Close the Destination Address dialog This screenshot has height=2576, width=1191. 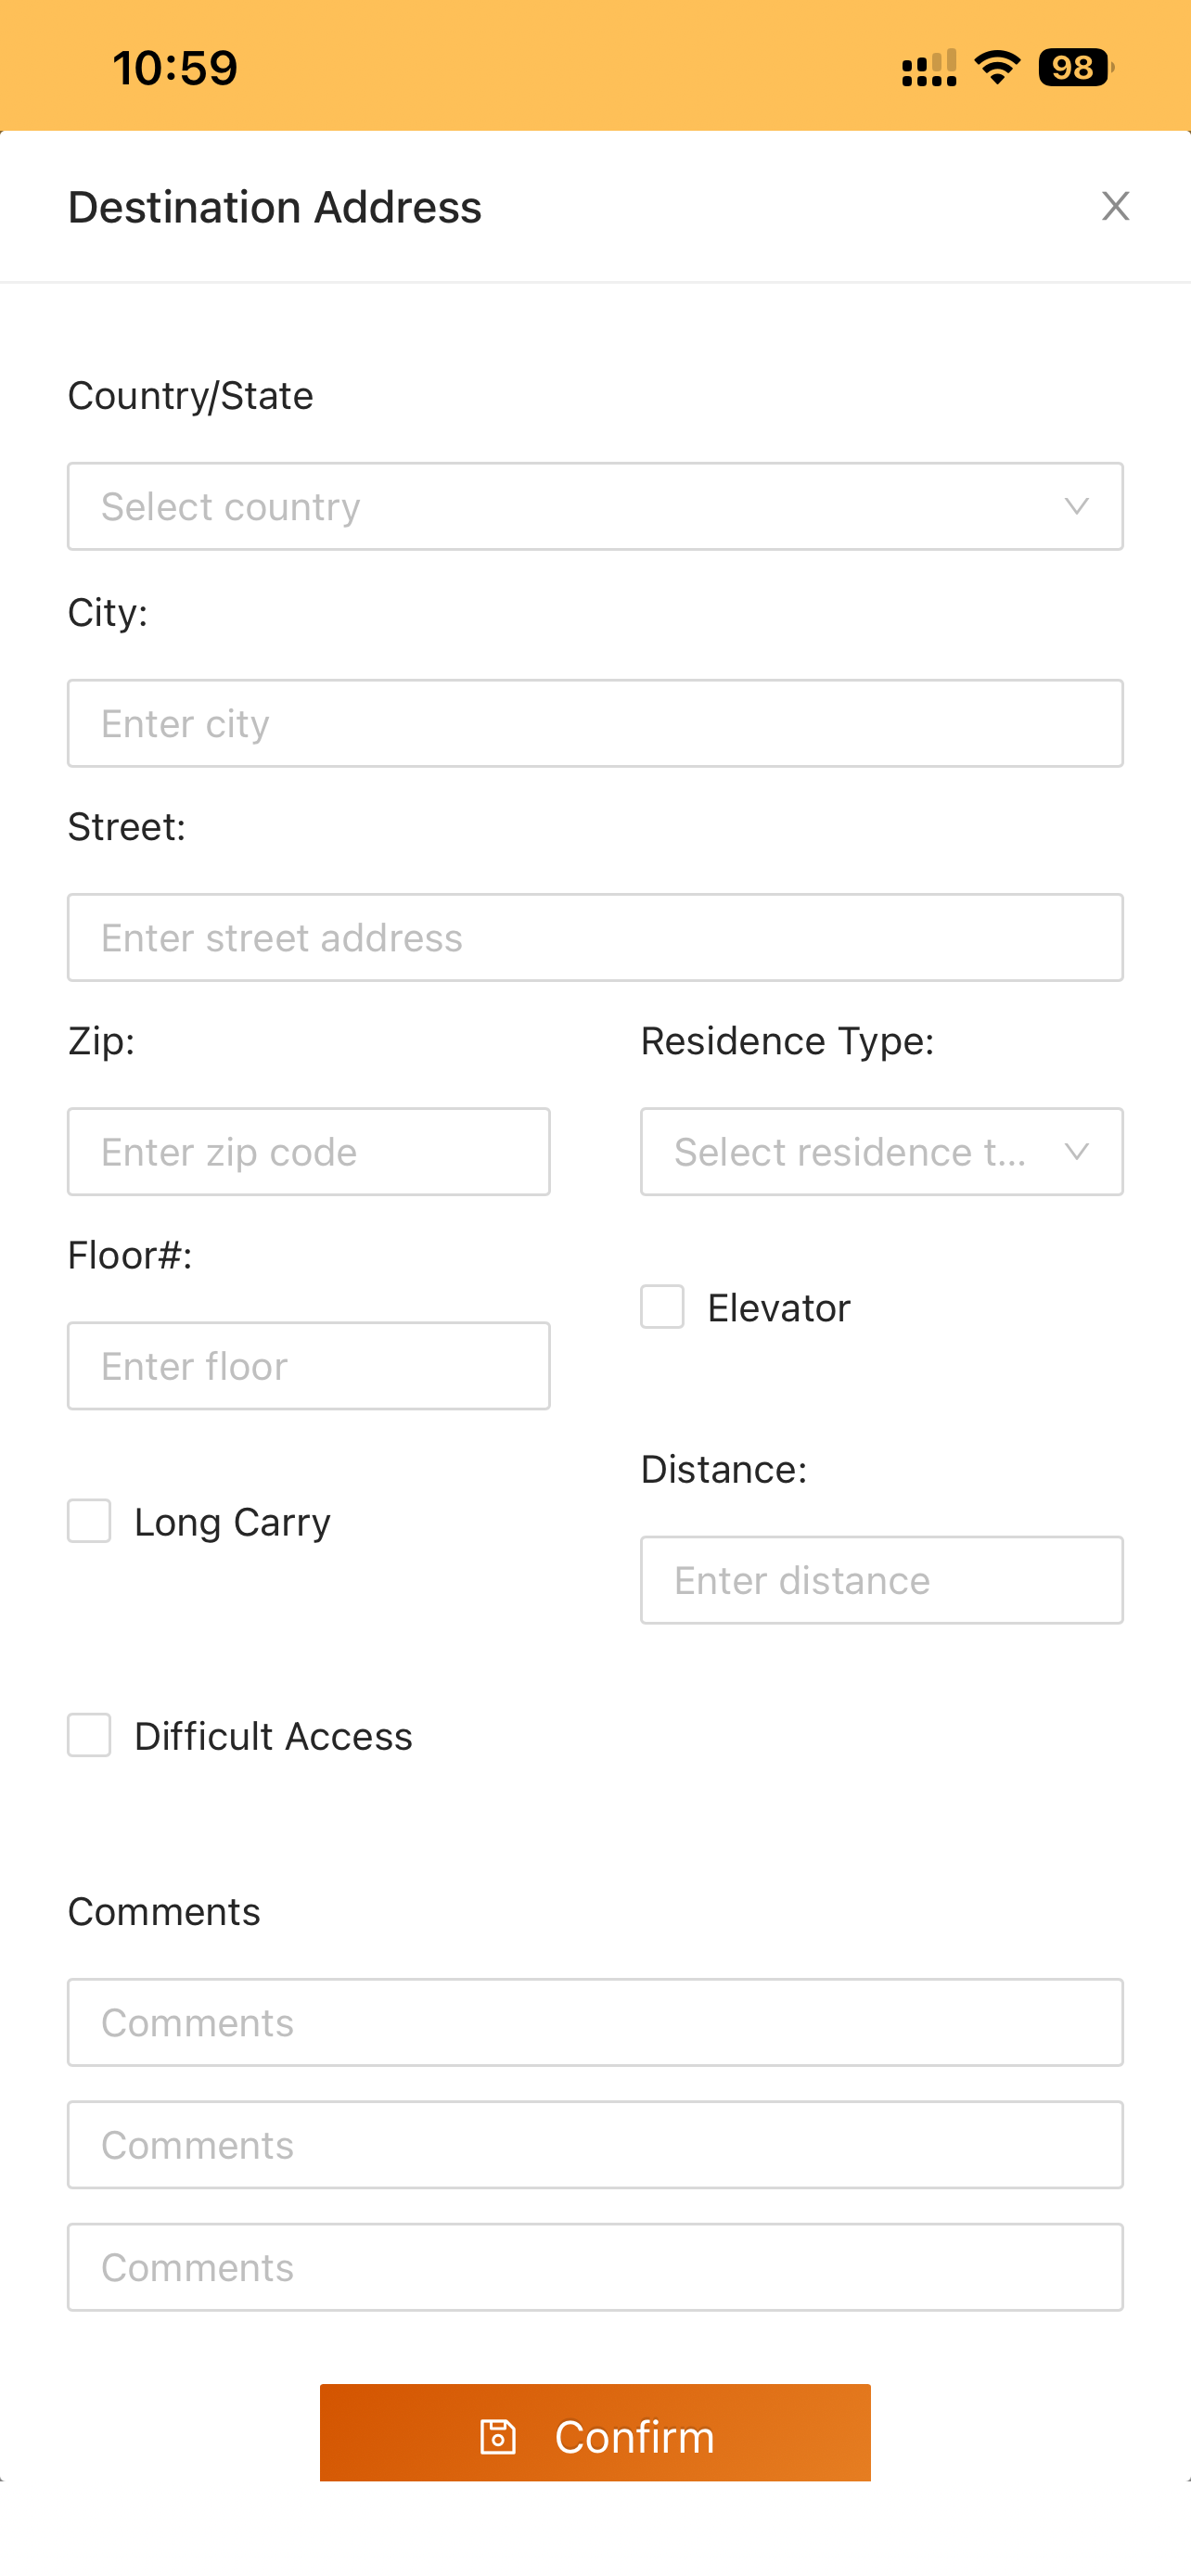[1115, 206]
